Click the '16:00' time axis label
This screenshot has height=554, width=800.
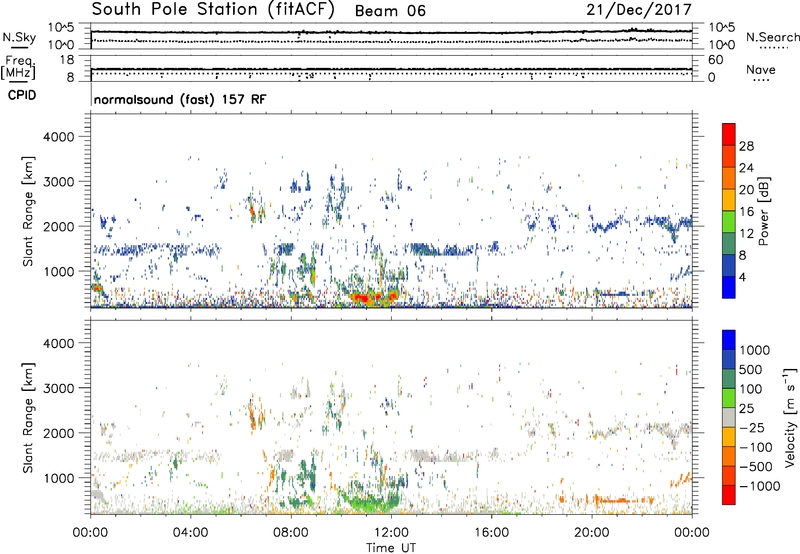point(491,533)
